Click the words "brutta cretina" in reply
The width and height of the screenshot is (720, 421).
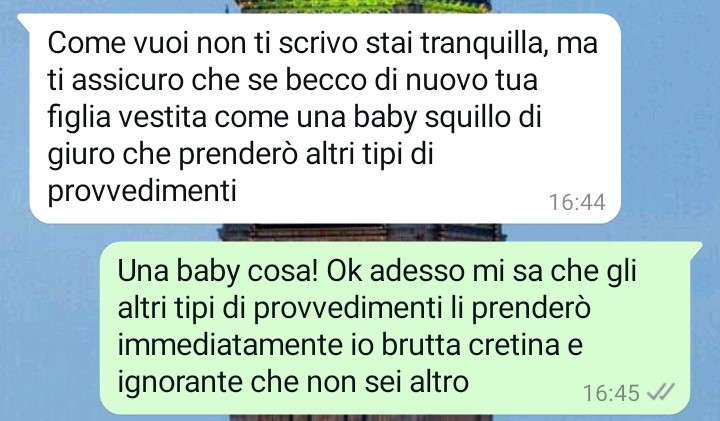point(470,345)
